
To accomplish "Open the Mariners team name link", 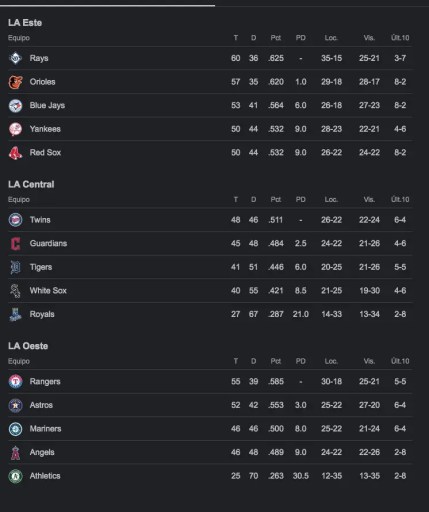I will pyautogui.click(x=45, y=429).
